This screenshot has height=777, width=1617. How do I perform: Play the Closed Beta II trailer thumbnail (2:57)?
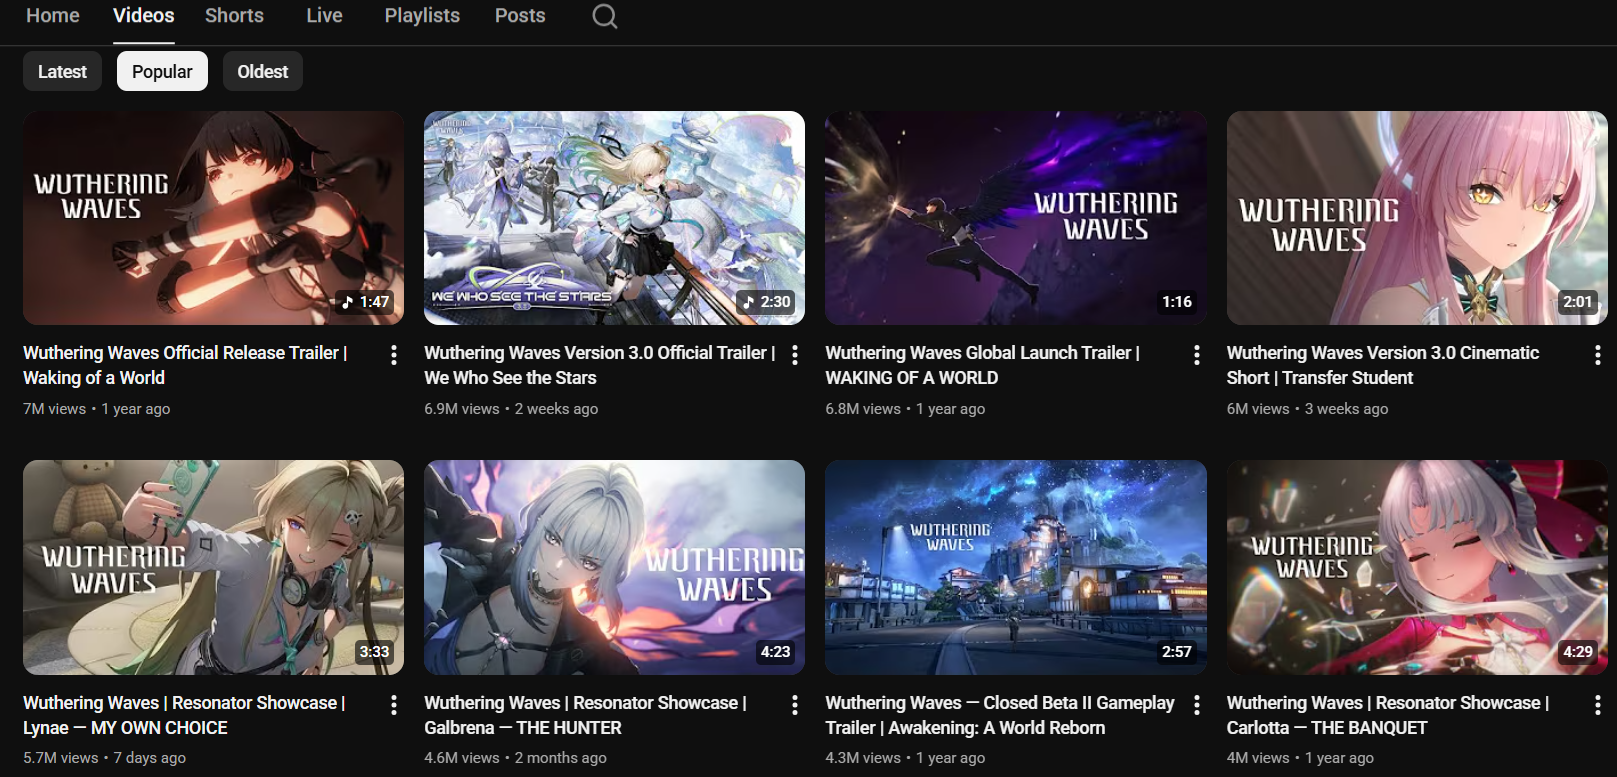[1016, 567]
